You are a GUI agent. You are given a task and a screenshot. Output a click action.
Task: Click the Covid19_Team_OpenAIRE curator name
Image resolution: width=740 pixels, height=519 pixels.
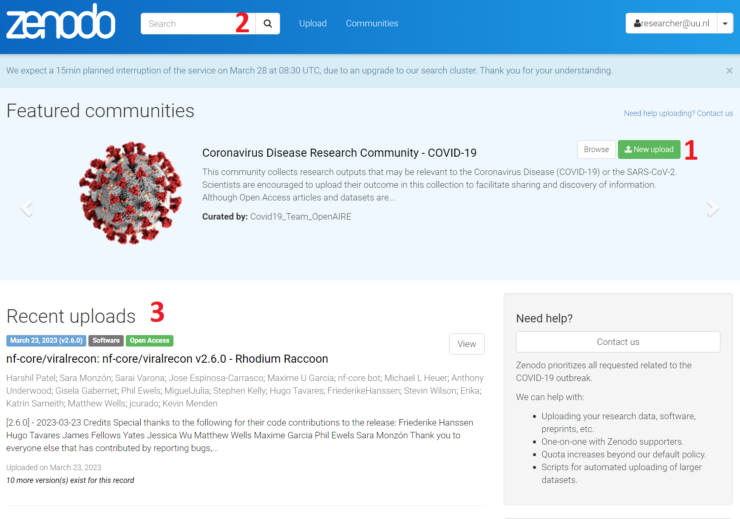click(301, 217)
